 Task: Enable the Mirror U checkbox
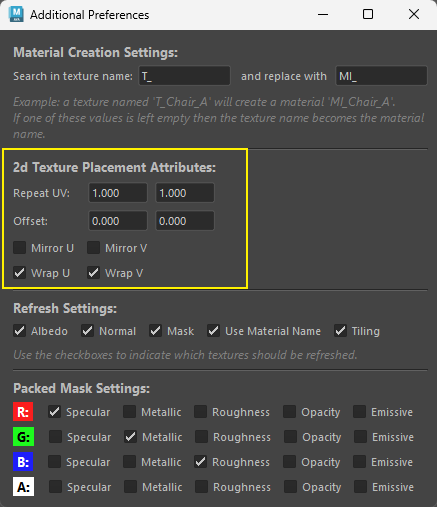pos(20,248)
